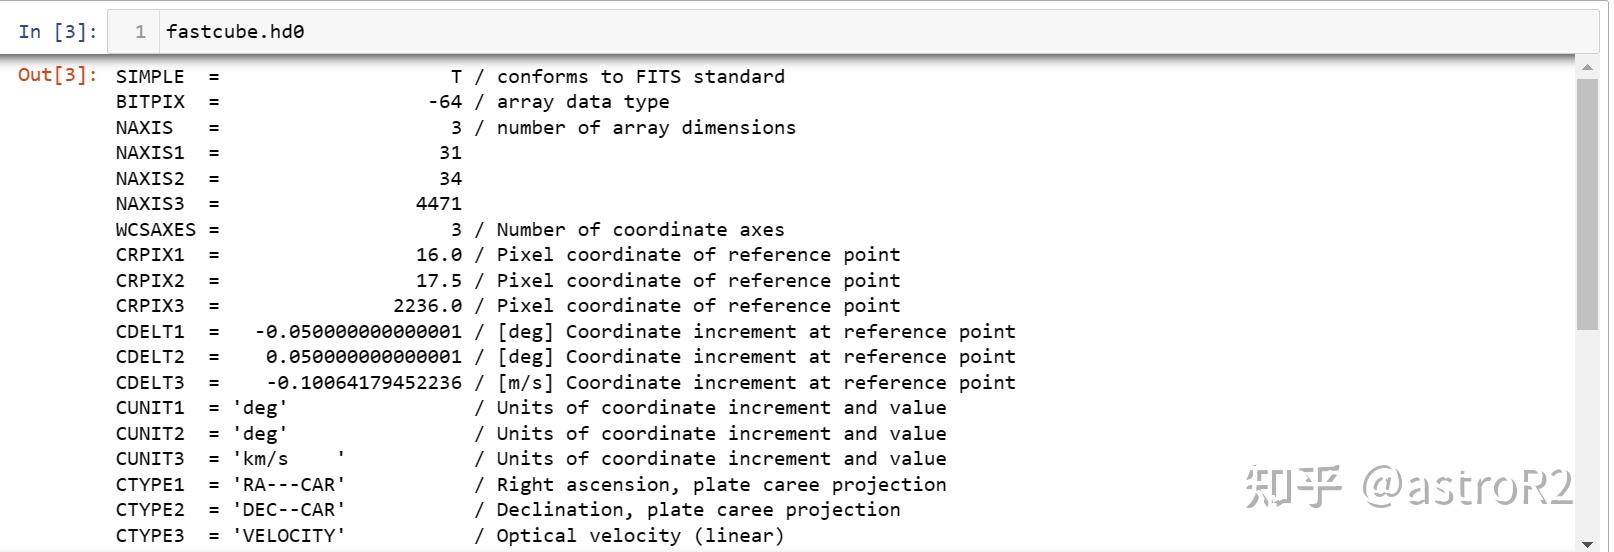Image resolution: width=1614 pixels, height=552 pixels.
Task: Click into the fastcube.hd0 code cell
Action: coord(700,32)
